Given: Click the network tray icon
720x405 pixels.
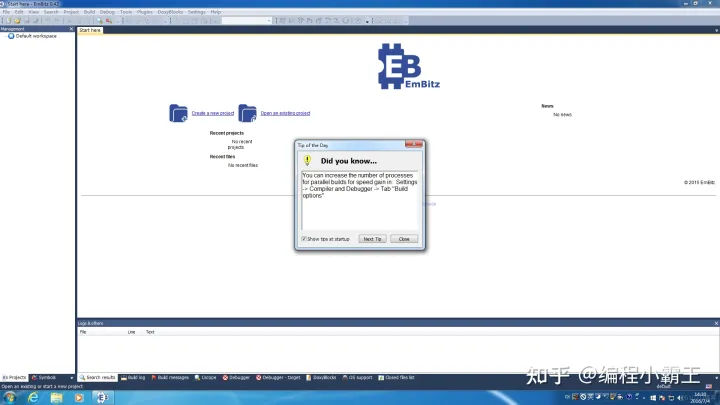Looking at the screenshot, I should (x=671, y=398).
